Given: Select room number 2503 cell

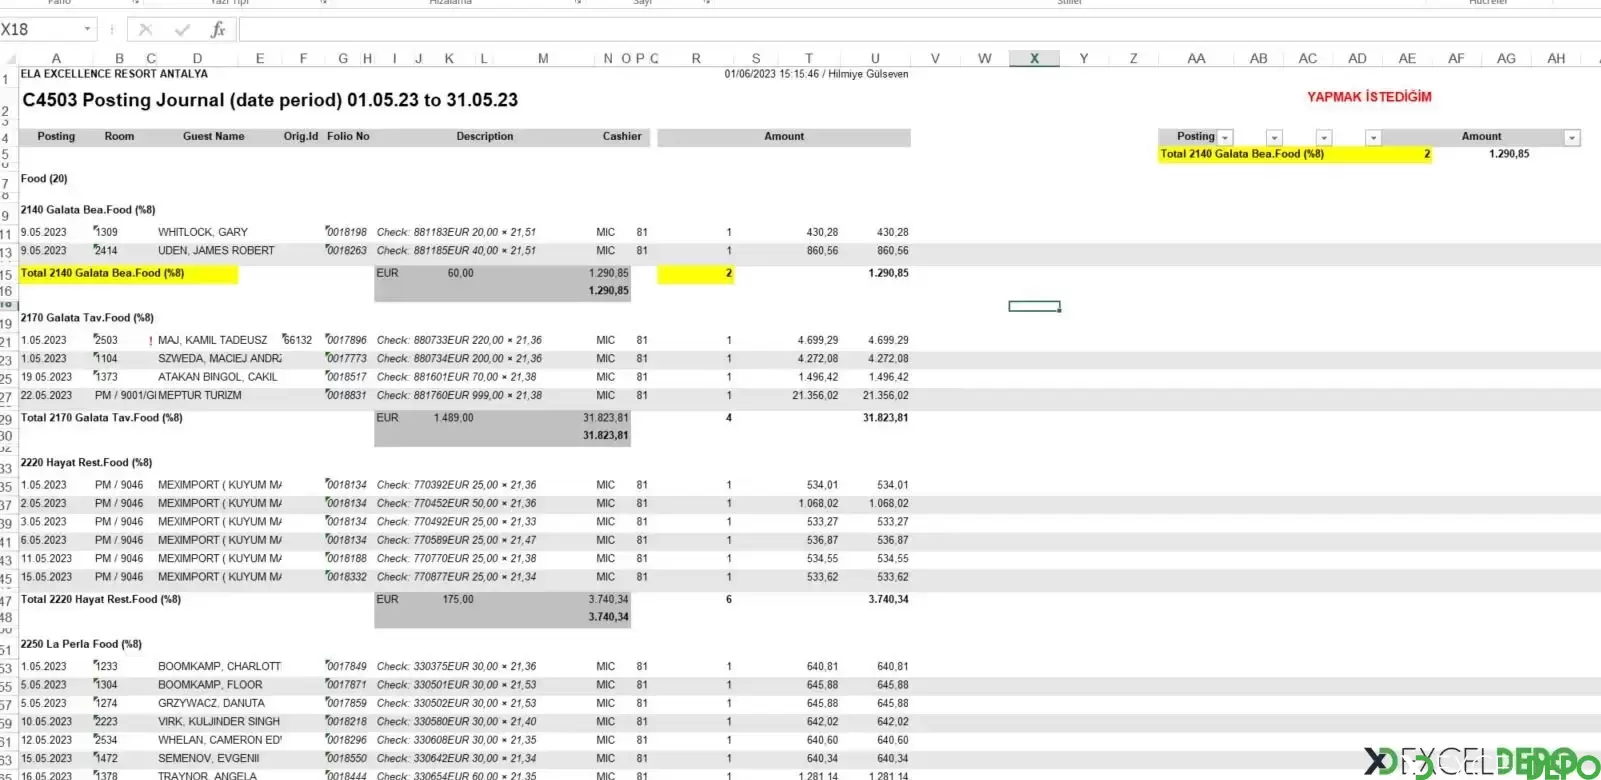Looking at the screenshot, I should point(106,340).
